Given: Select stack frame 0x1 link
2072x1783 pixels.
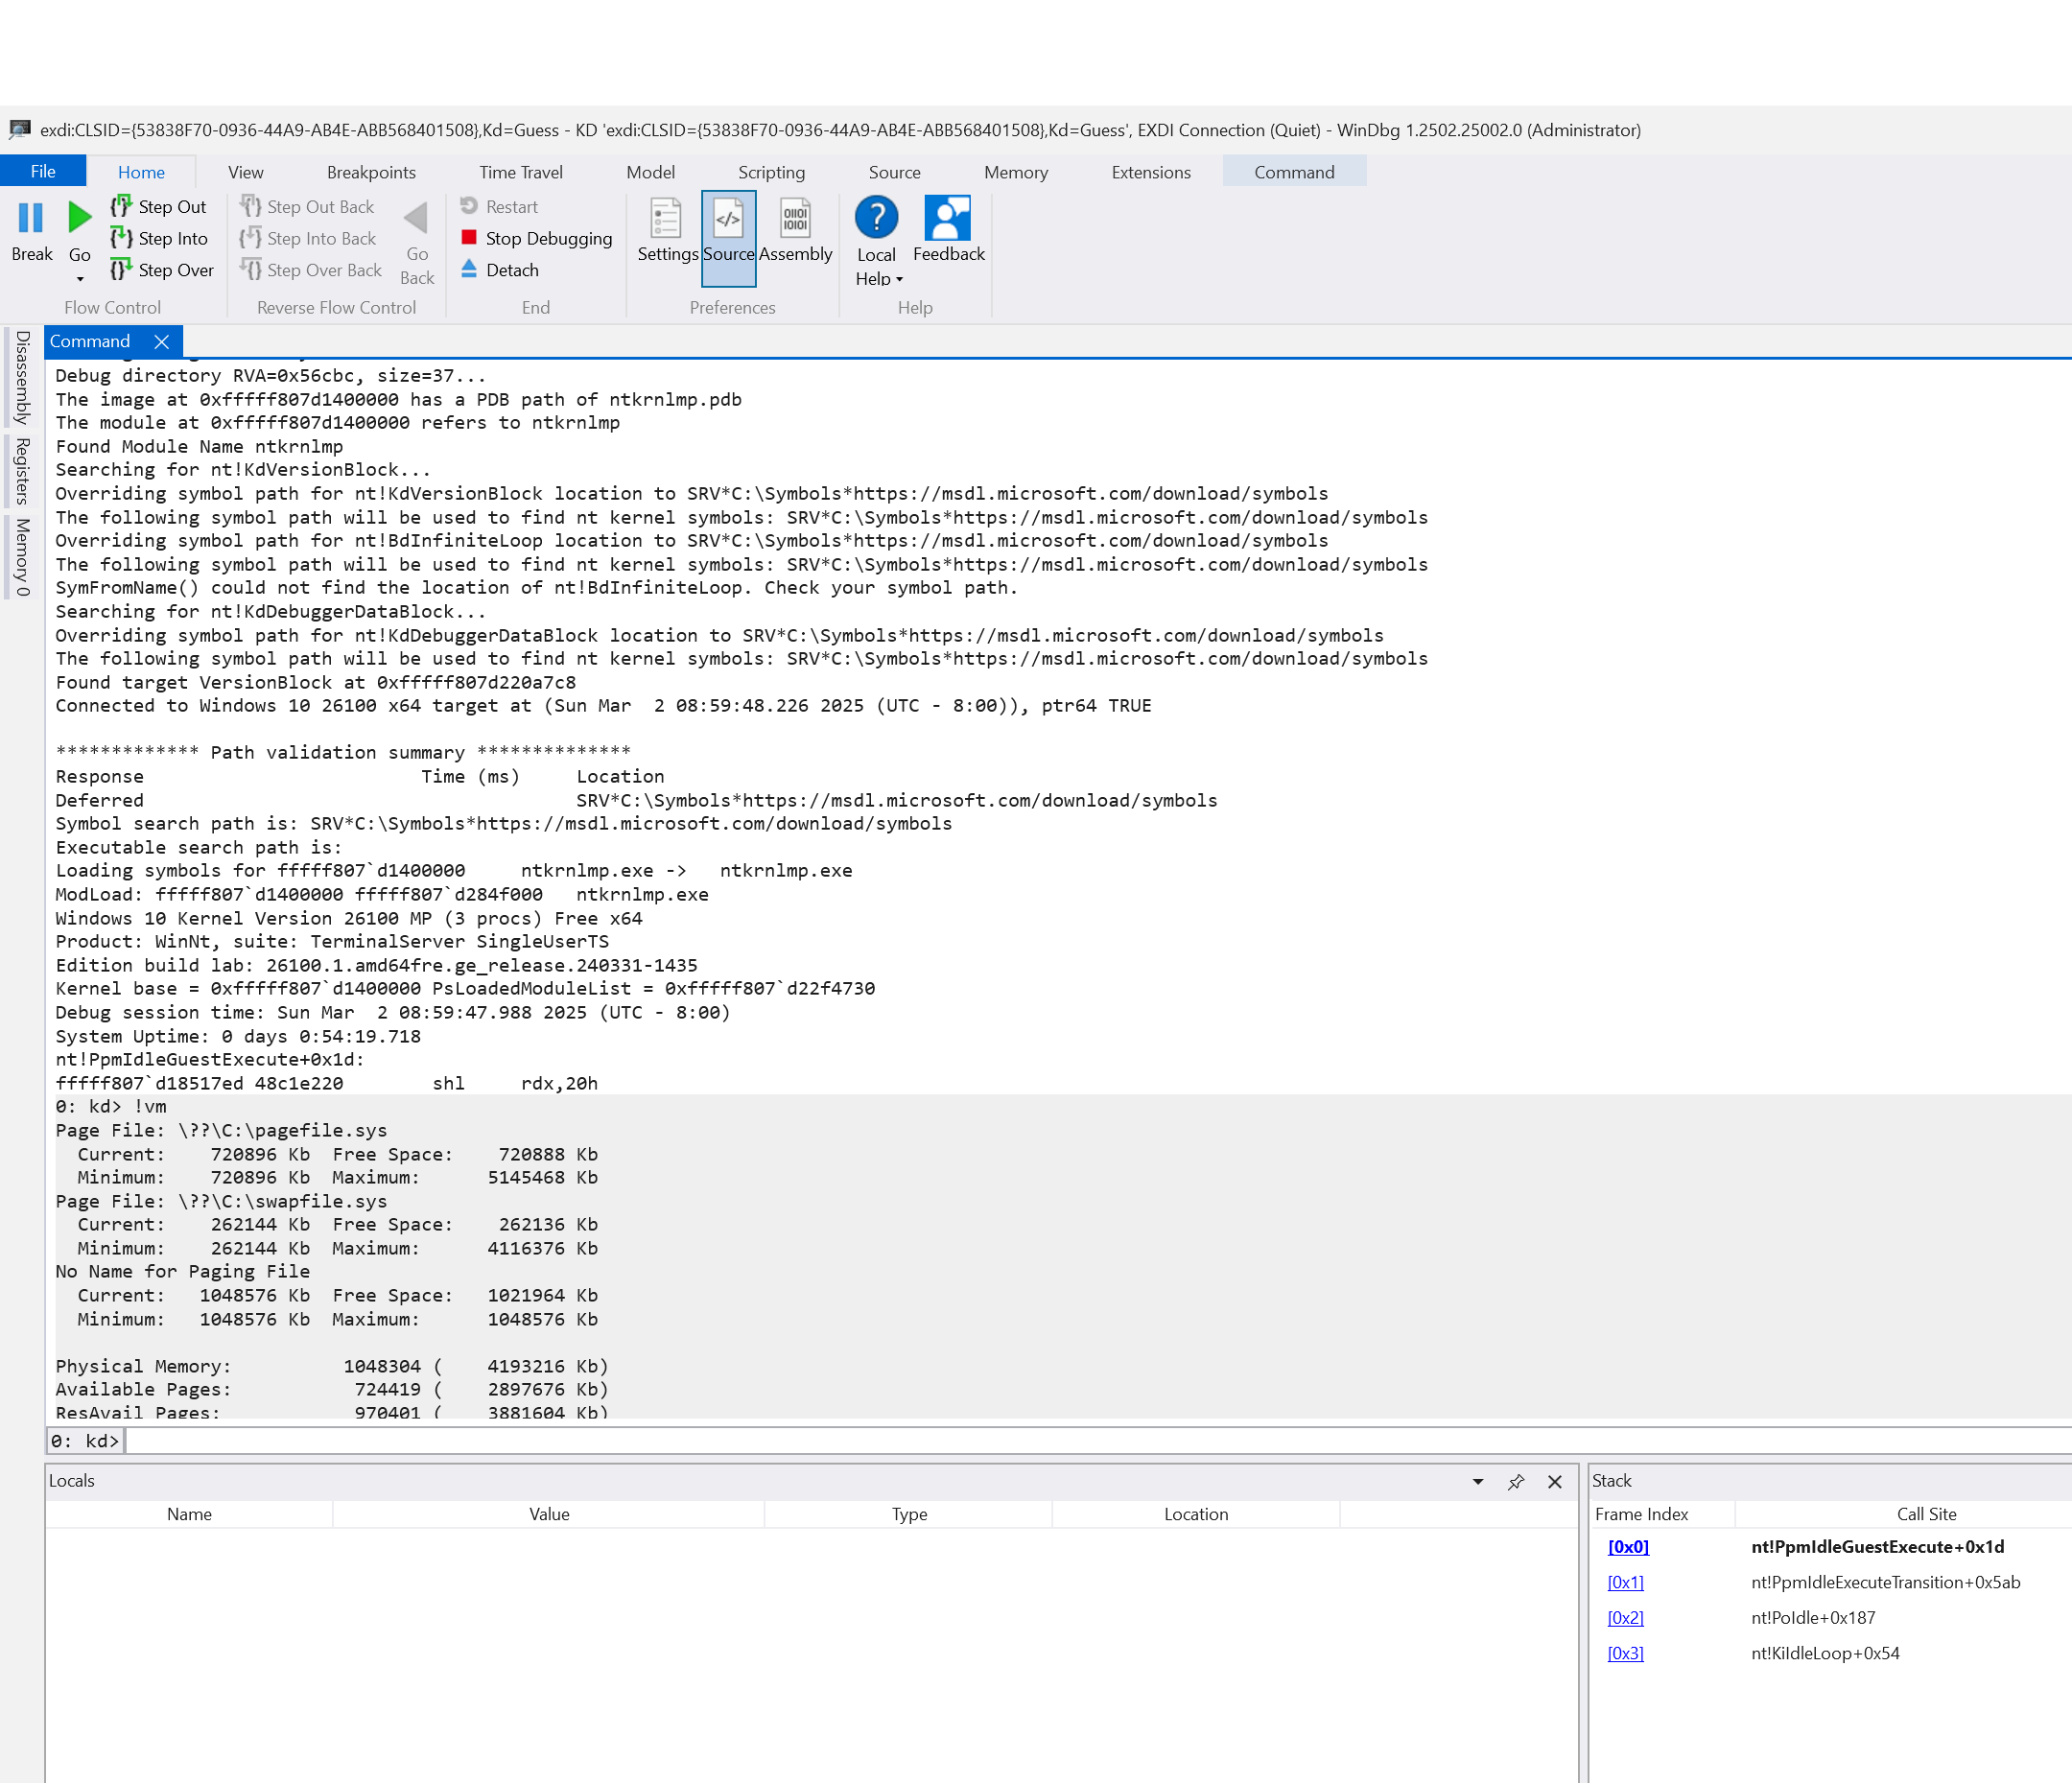Looking at the screenshot, I should coord(1625,1582).
